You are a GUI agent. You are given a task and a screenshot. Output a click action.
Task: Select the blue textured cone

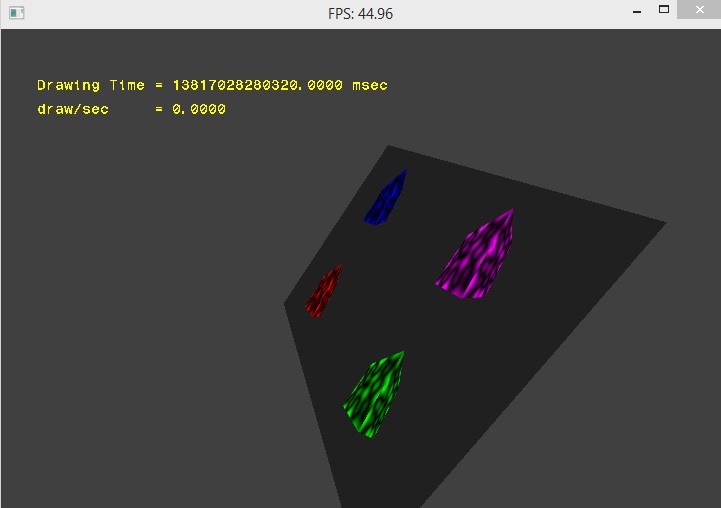[385, 198]
